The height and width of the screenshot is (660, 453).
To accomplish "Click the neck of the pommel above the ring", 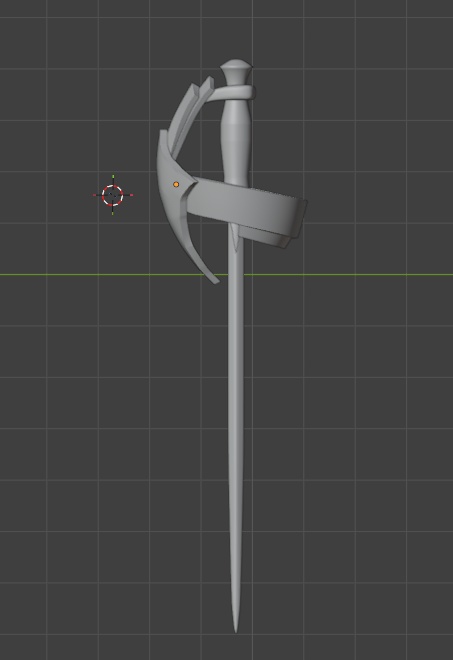I will coord(236,79).
